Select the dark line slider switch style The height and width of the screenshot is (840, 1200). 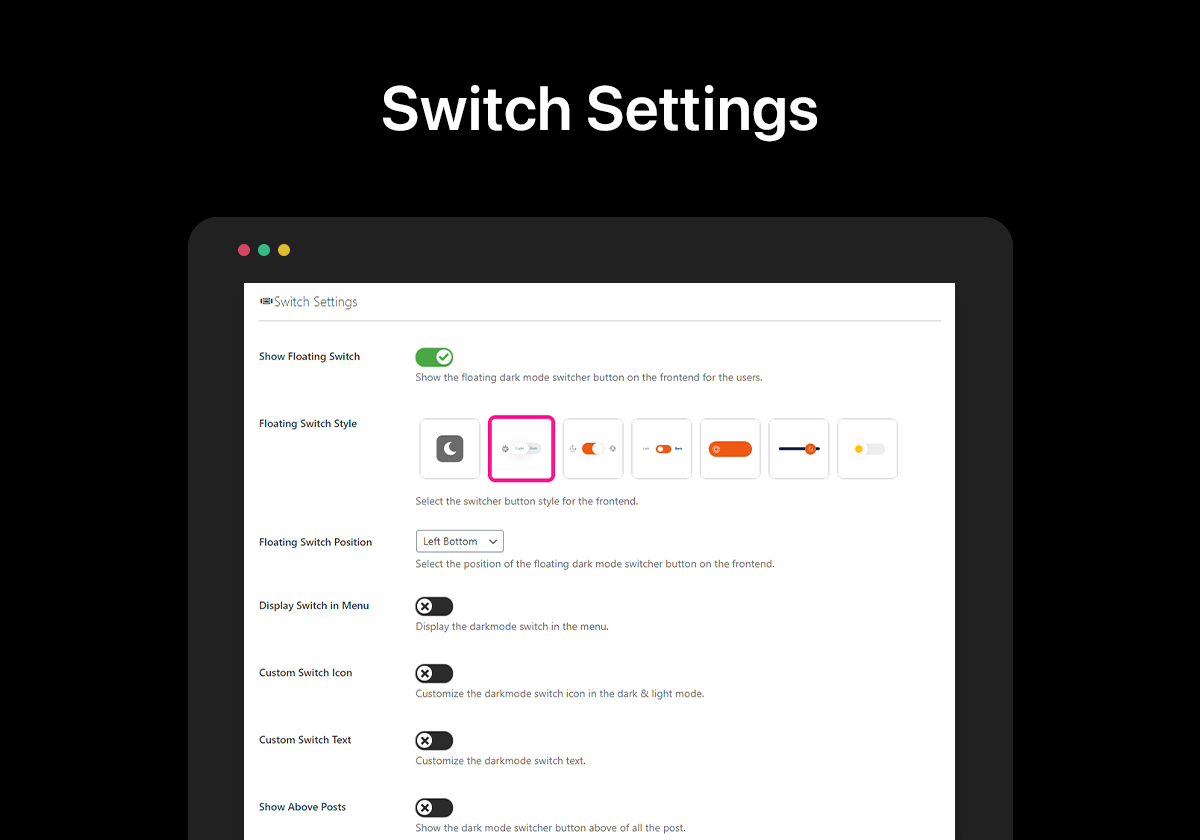tap(799, 449)
